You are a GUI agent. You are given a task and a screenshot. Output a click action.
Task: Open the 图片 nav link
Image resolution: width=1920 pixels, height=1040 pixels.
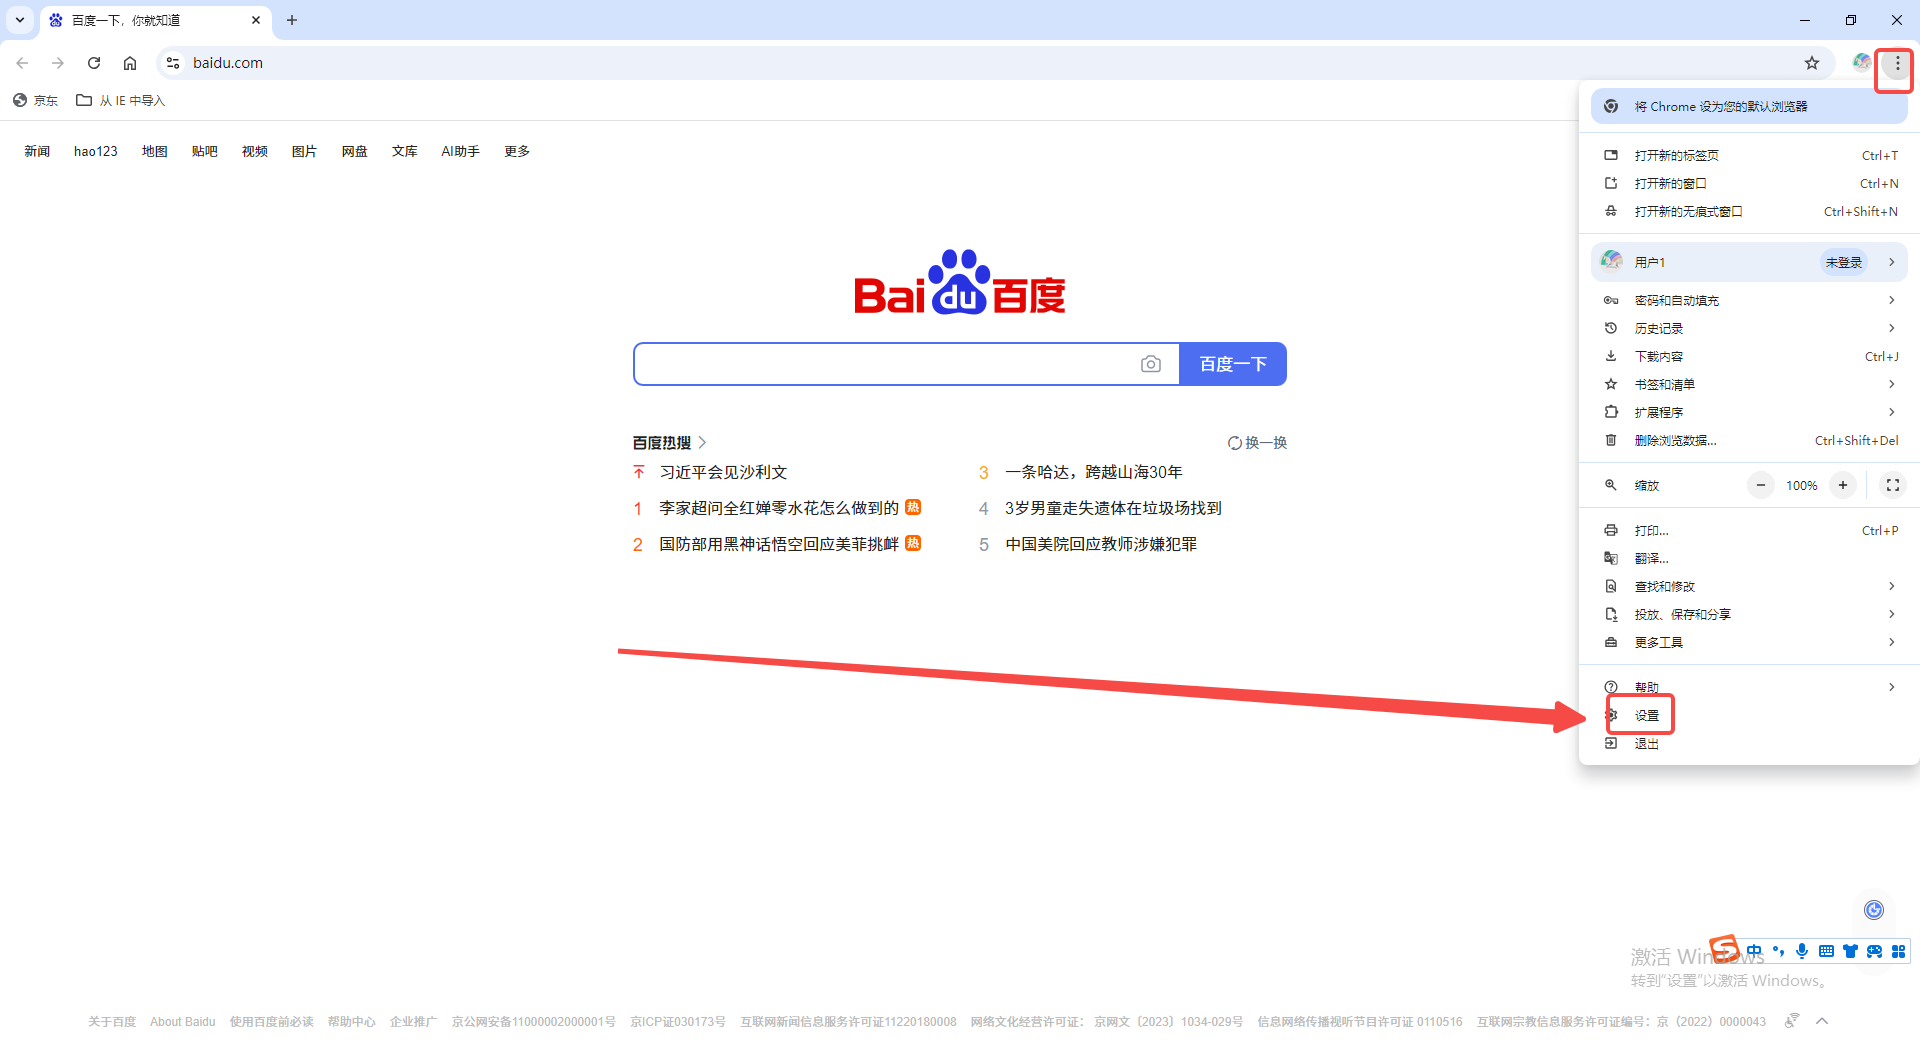[x=304, y=151]
